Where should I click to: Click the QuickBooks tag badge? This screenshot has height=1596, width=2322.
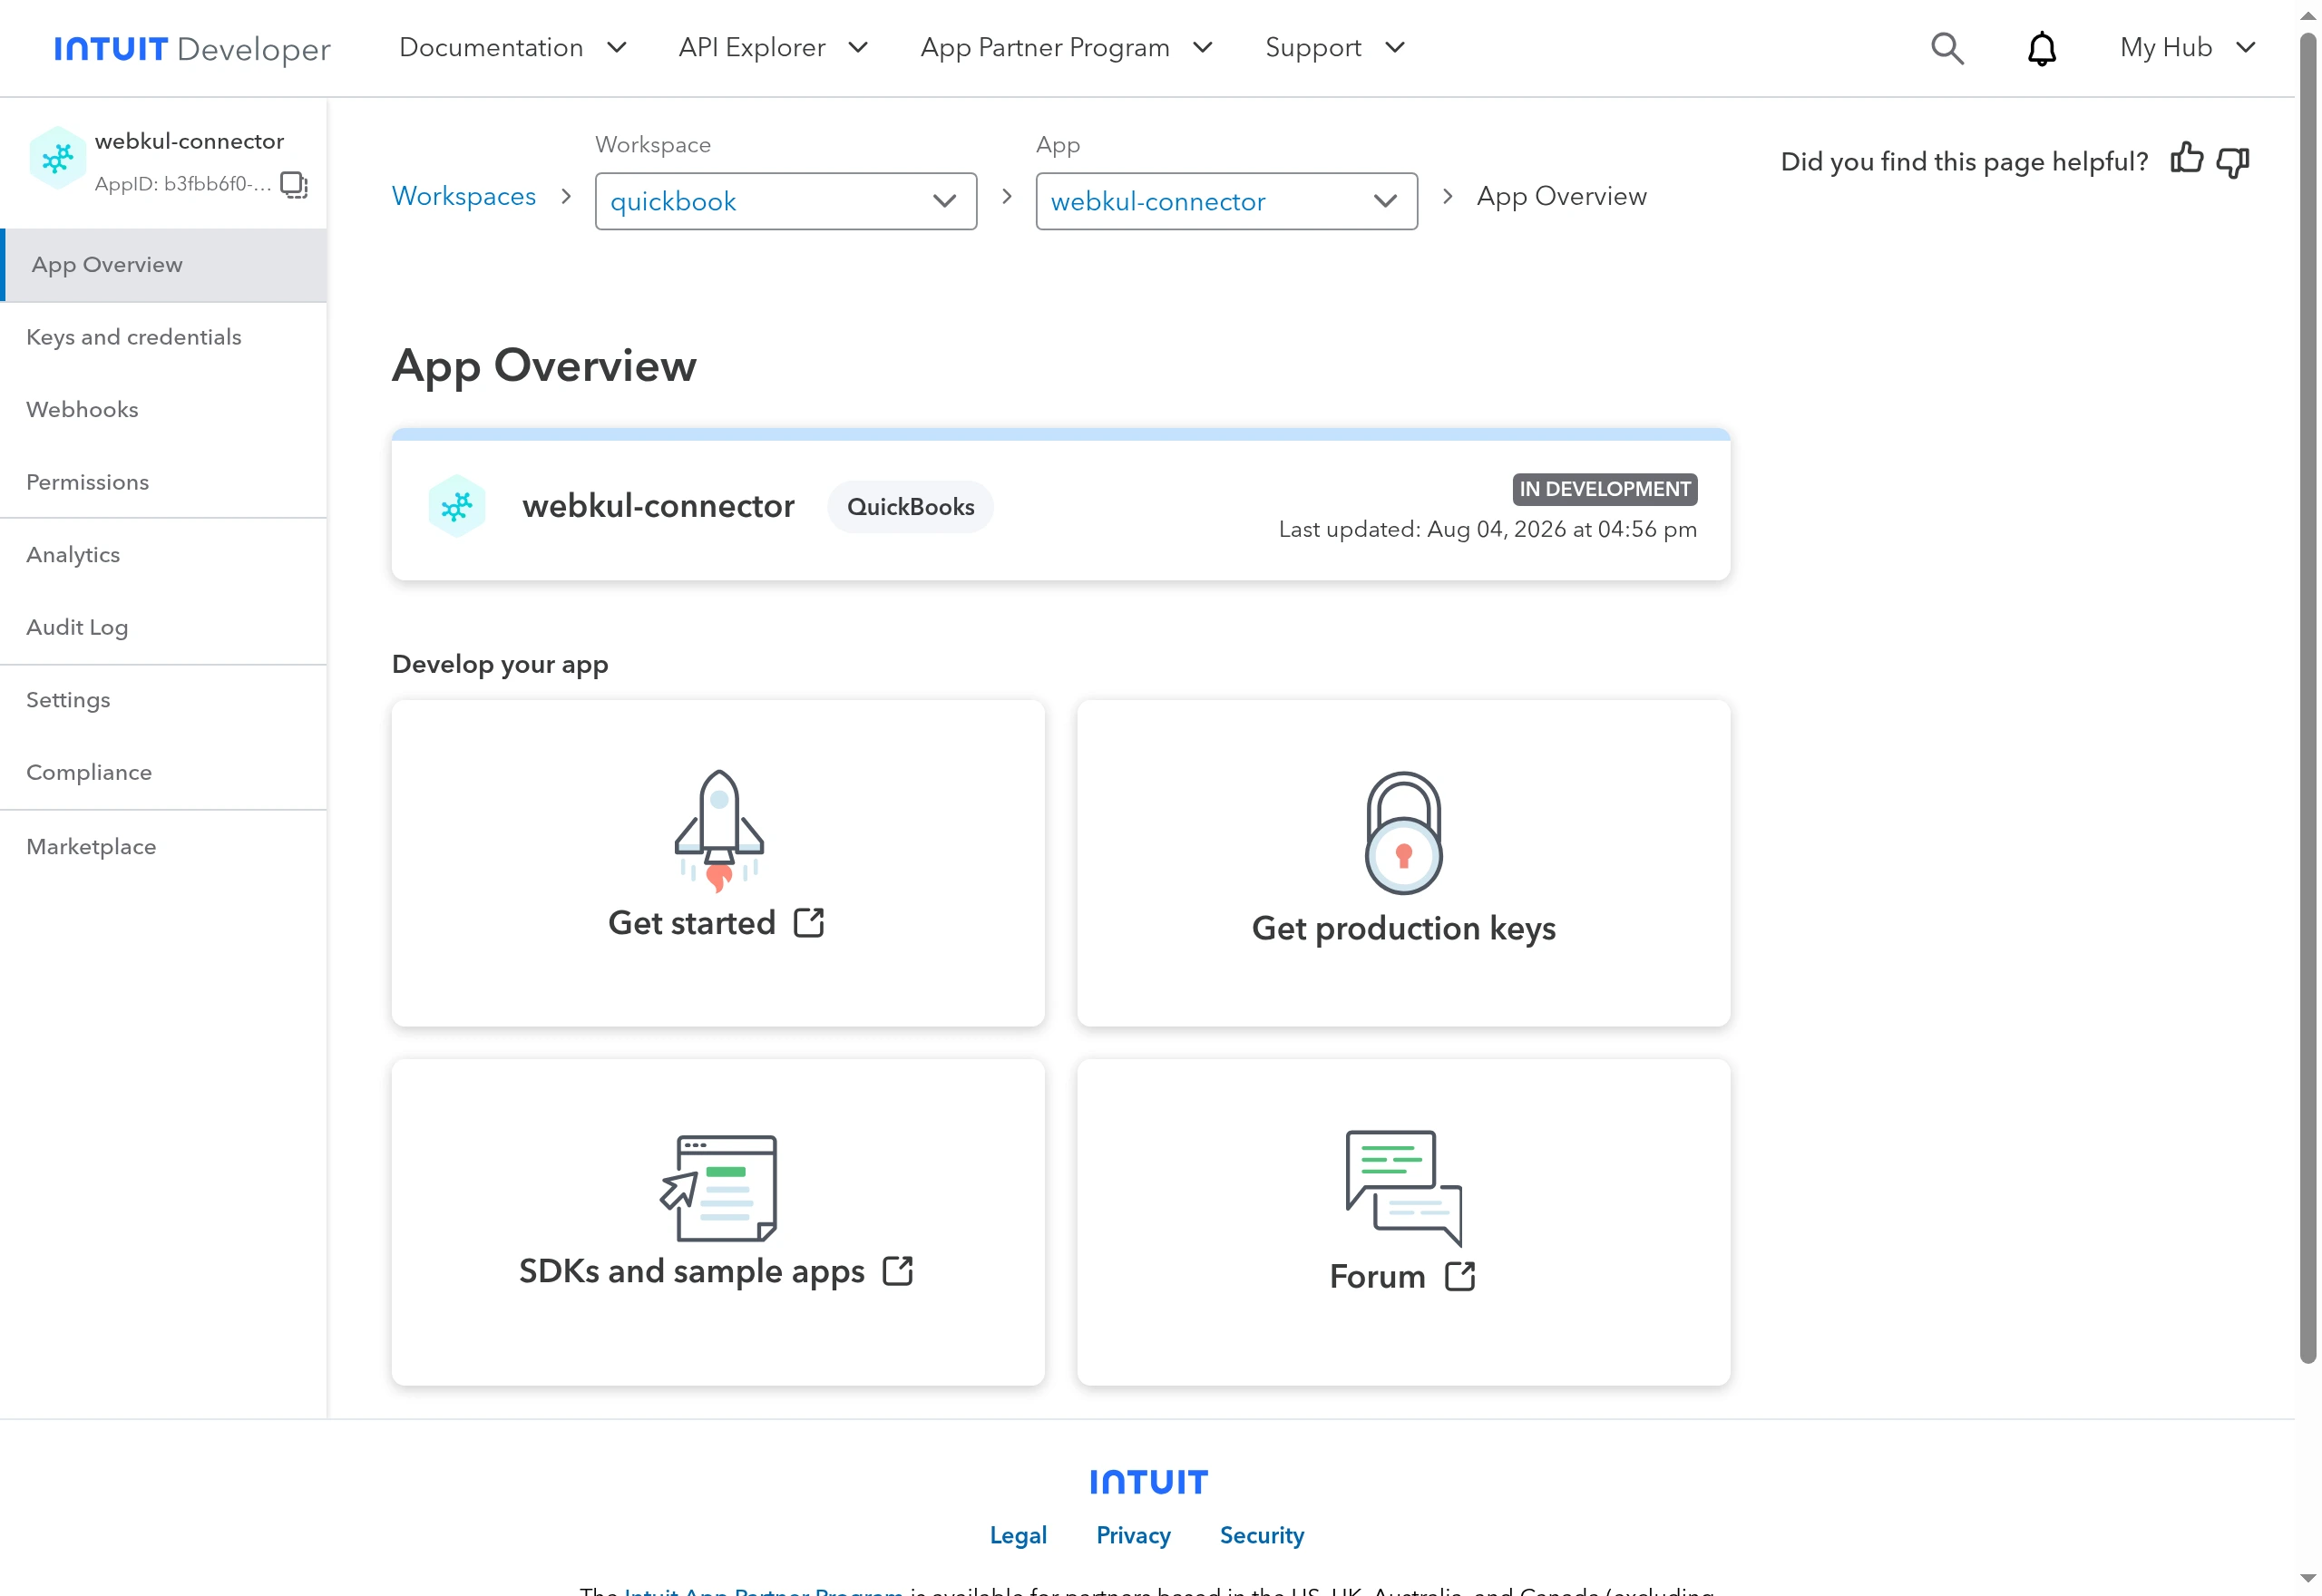910,507
